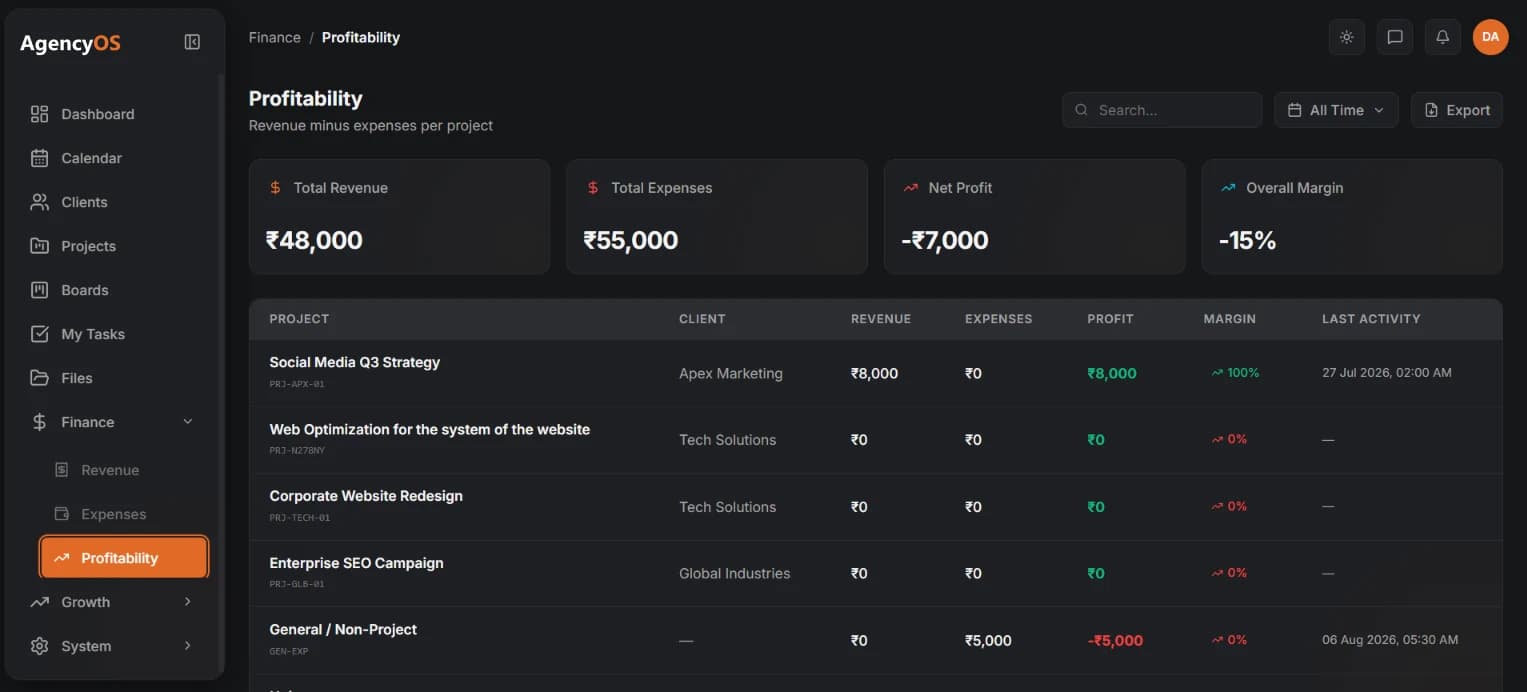This screenshot has width=1527, height=692.
Task: Click the Finance dollar icon
Action: tap(39, 422)
